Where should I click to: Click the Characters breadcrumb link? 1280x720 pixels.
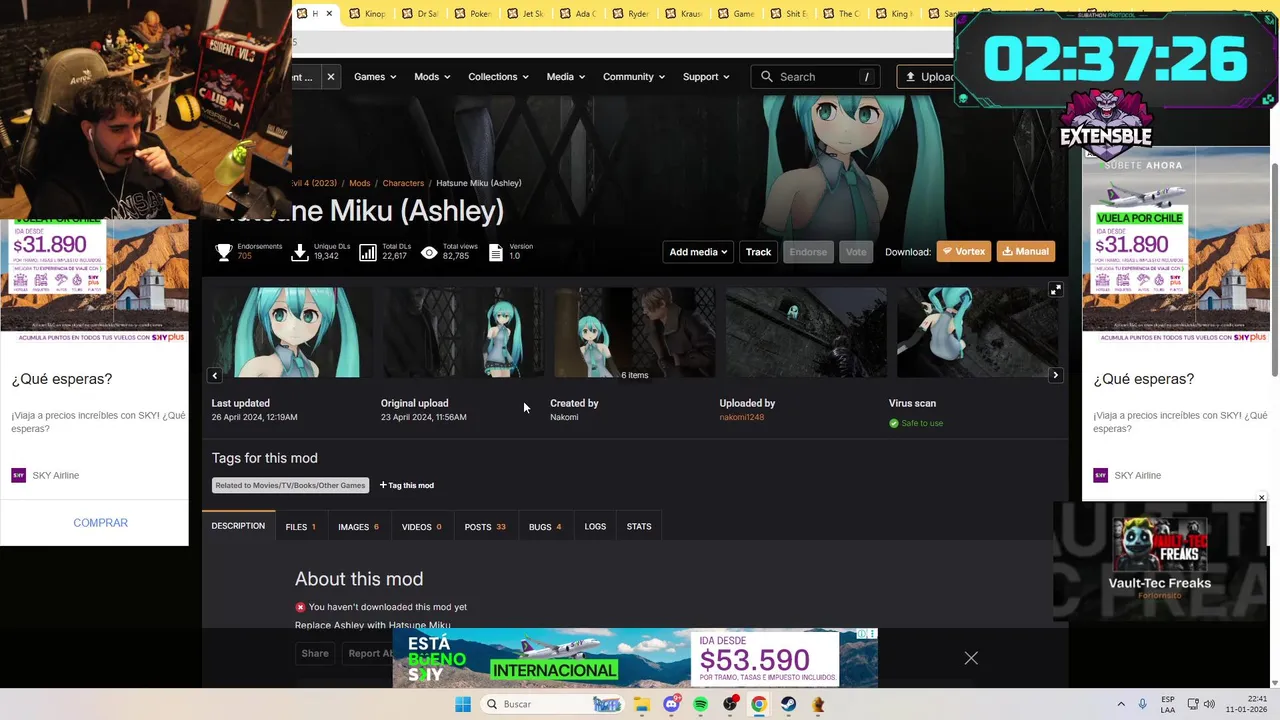(403, 183)
